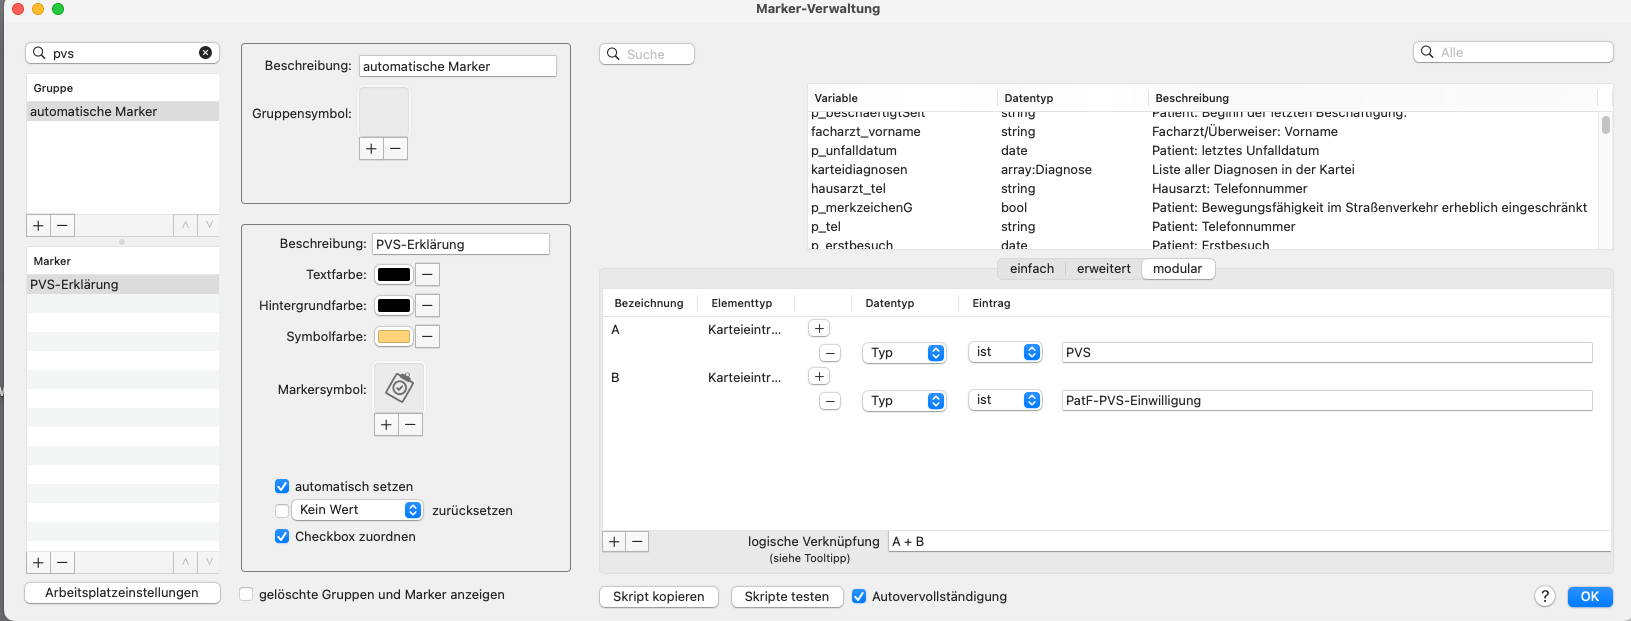Click the Symbolfarbe color swatch
The image size is (1631, 621).
click(394, 337)
